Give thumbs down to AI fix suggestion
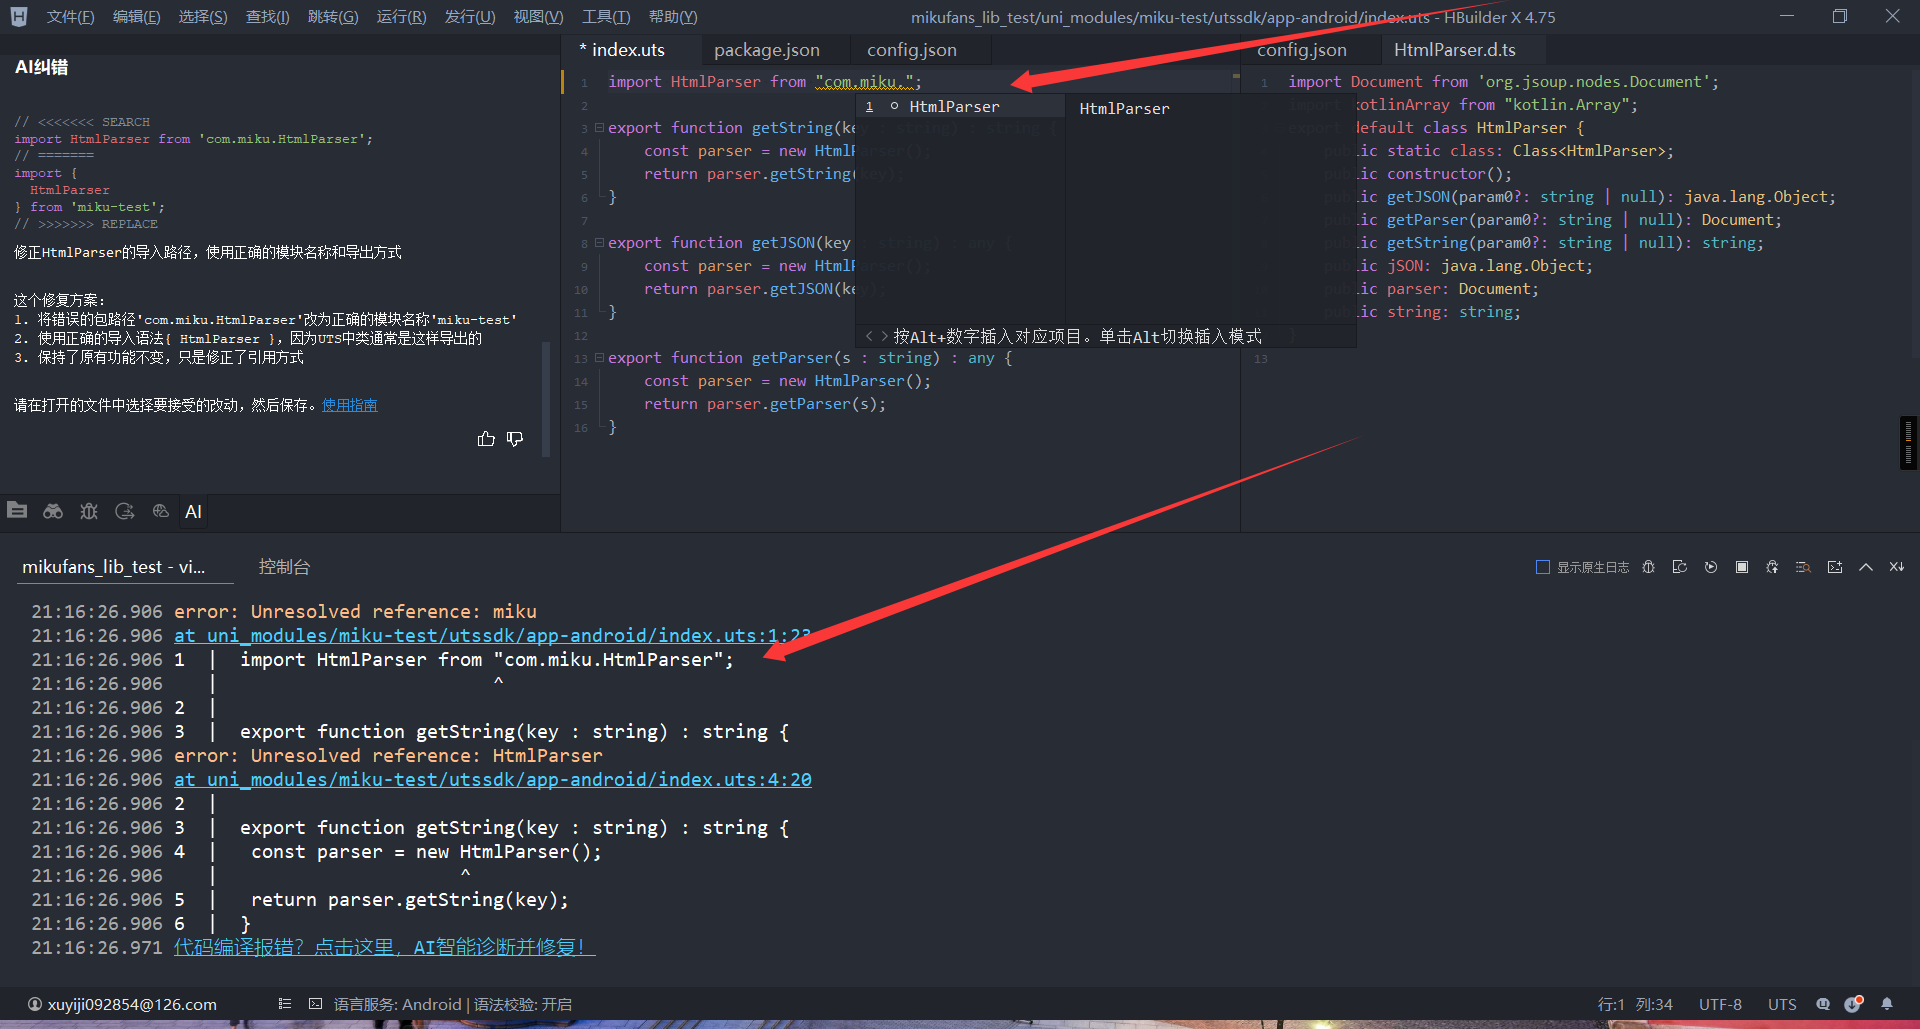1920x1029 pixels. pos(515,439)
